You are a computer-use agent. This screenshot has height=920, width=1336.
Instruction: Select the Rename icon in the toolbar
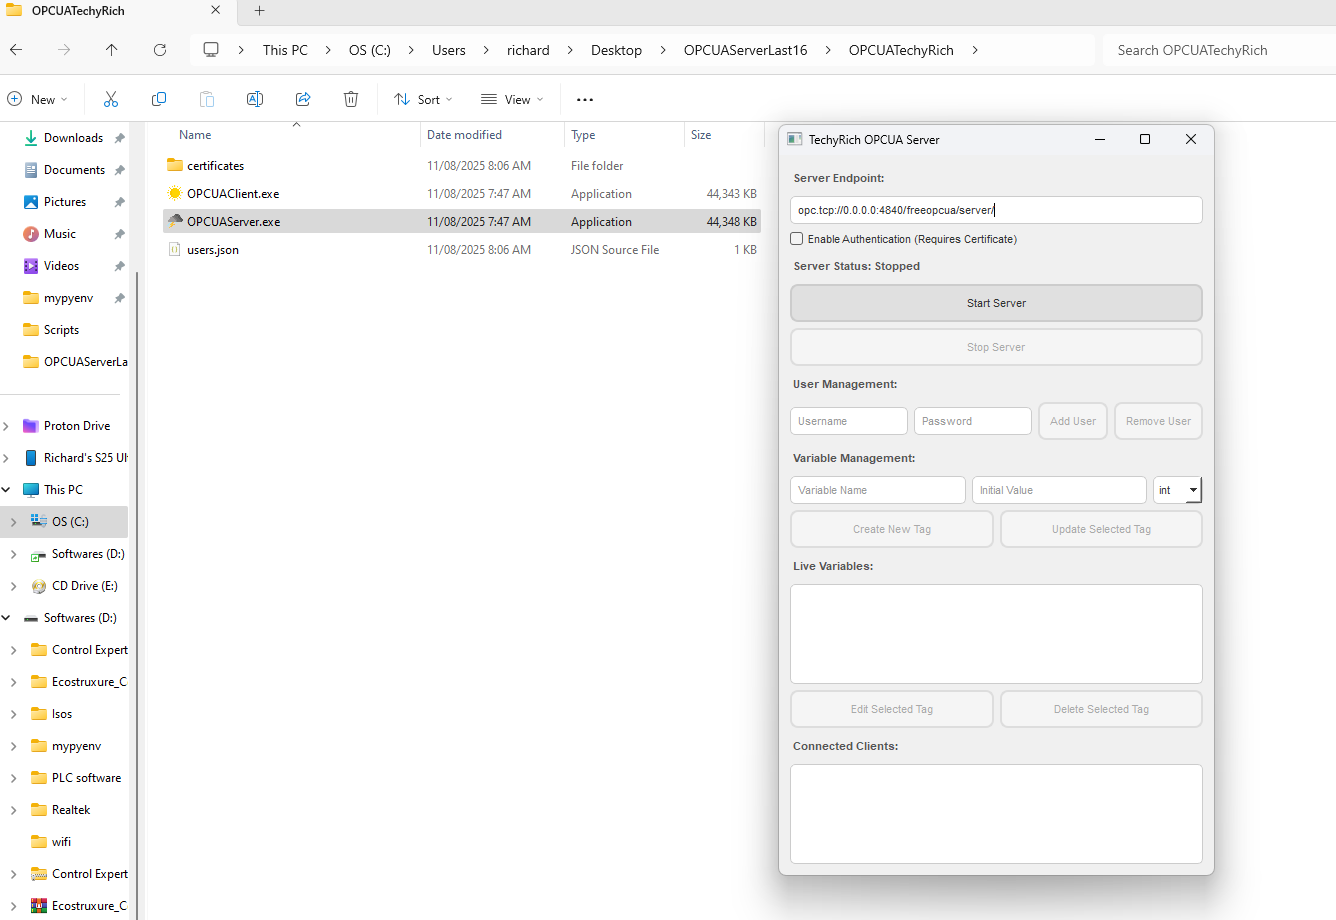(255, 99)
